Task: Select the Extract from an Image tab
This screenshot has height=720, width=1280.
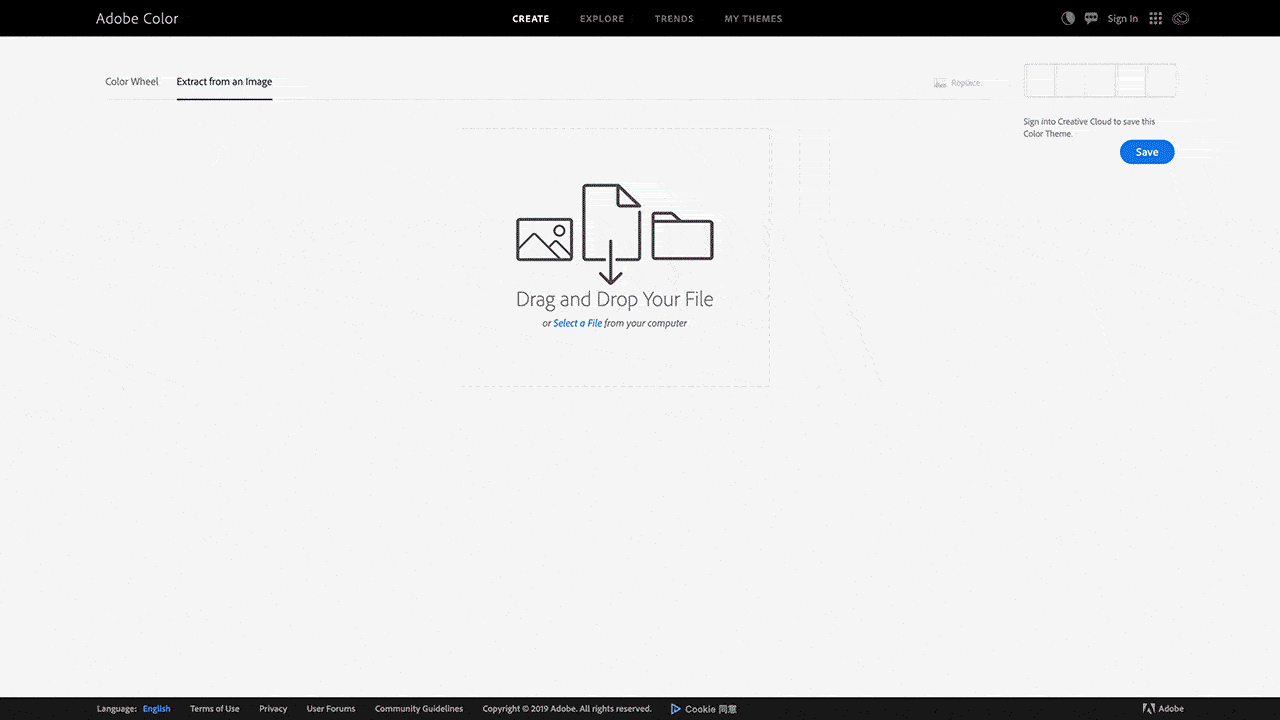Action: (x=224, y=82)
